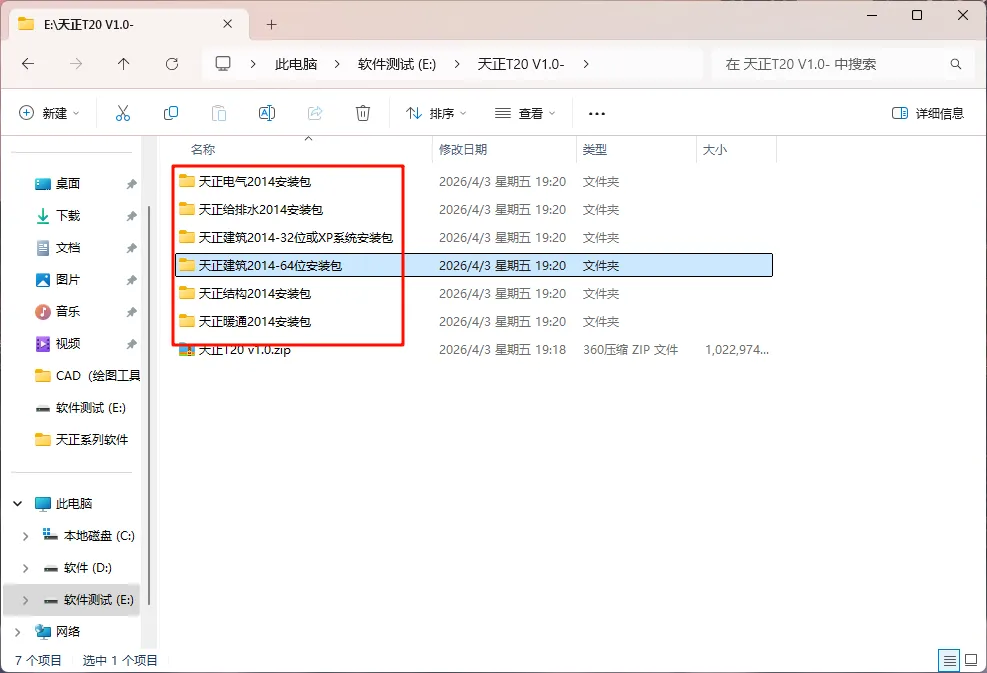Open the 查看 view dropdown
This screenshot has height=673, width=987.
pos(525,113)
